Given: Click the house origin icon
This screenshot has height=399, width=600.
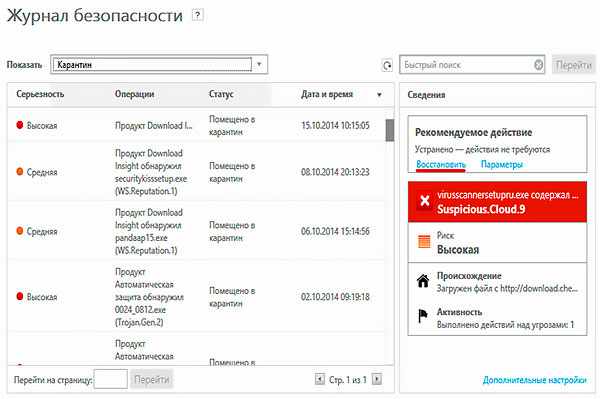Looking at the screenshot, I should click(x=423, y=281).
